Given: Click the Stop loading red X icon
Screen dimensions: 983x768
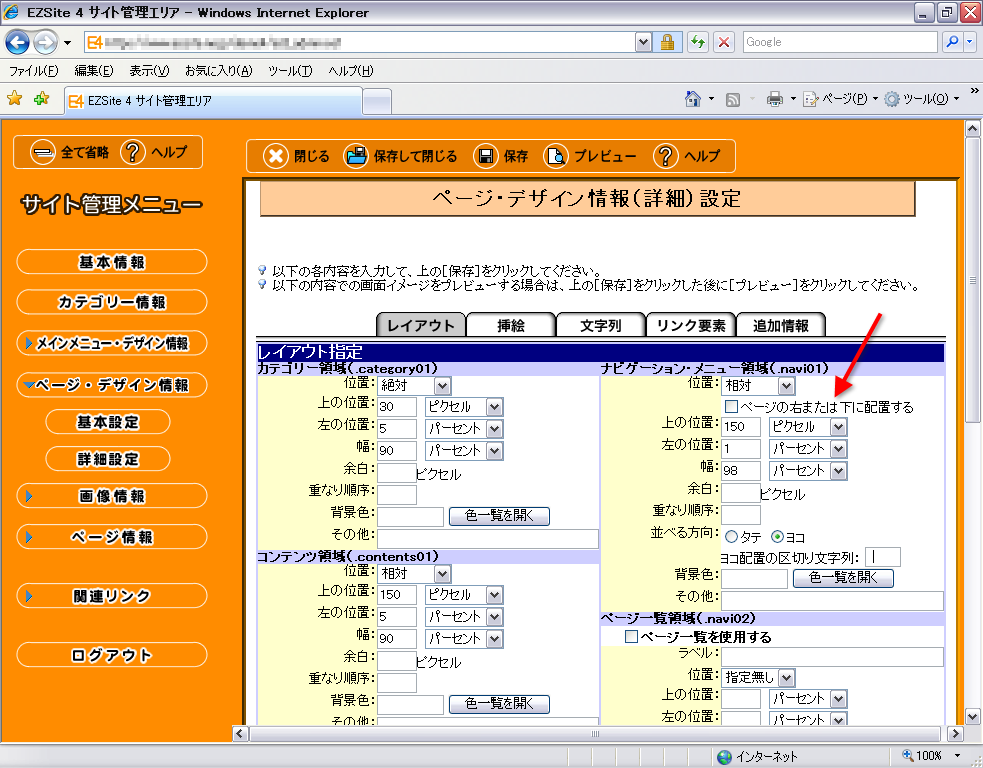Looking at the screenshot, I should (x=724, y=42).
